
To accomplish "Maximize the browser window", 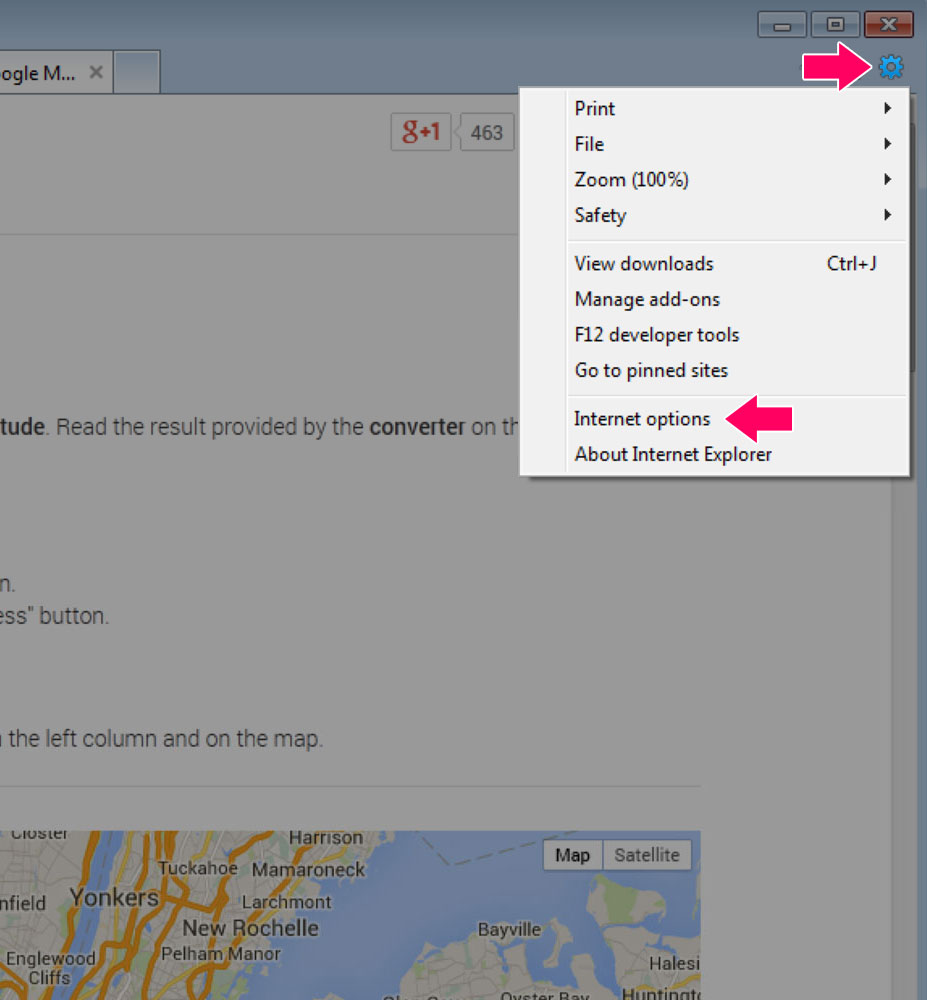I will (835, 25).
